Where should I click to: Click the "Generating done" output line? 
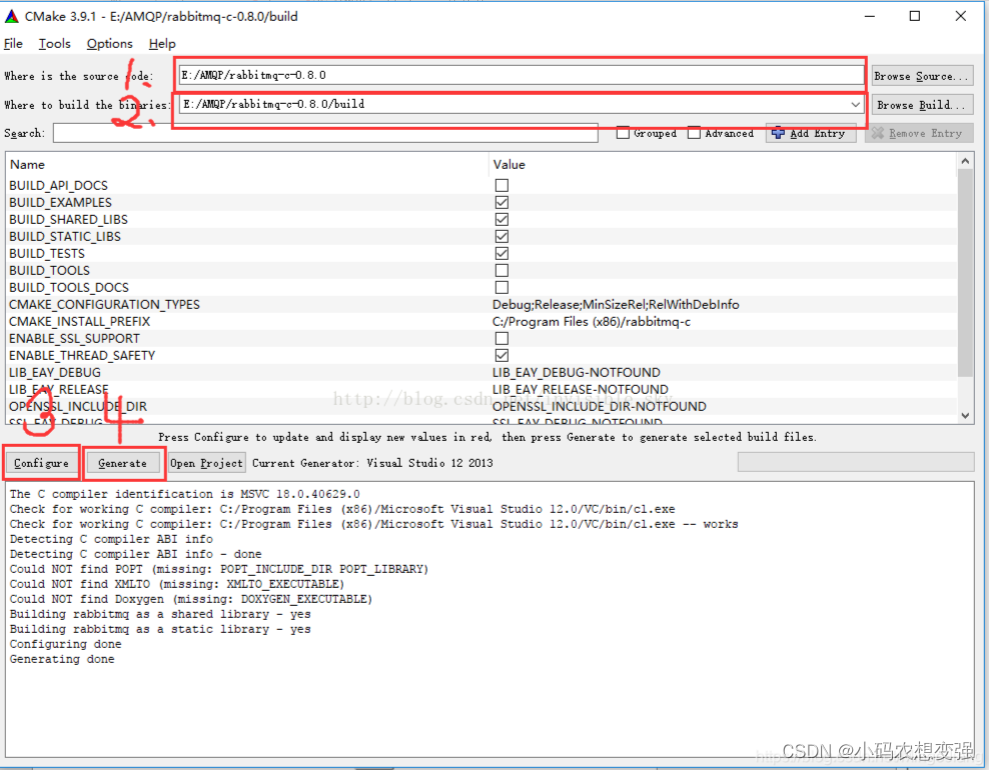[x=62, y=659]
